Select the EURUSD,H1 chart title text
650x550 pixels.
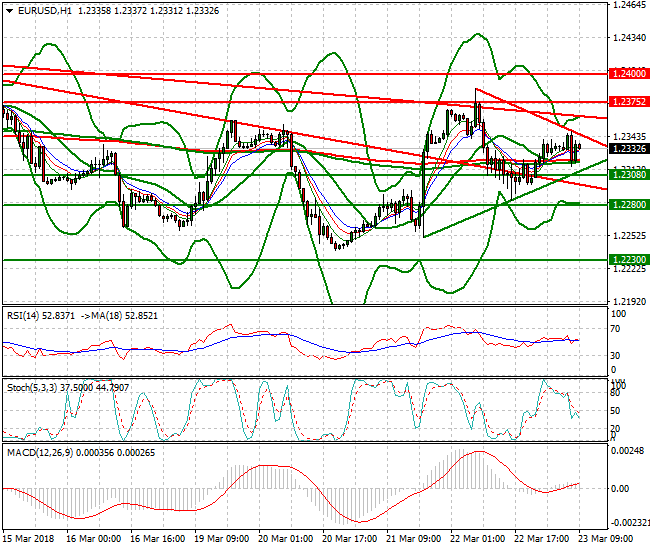click(x=45, y=11)
